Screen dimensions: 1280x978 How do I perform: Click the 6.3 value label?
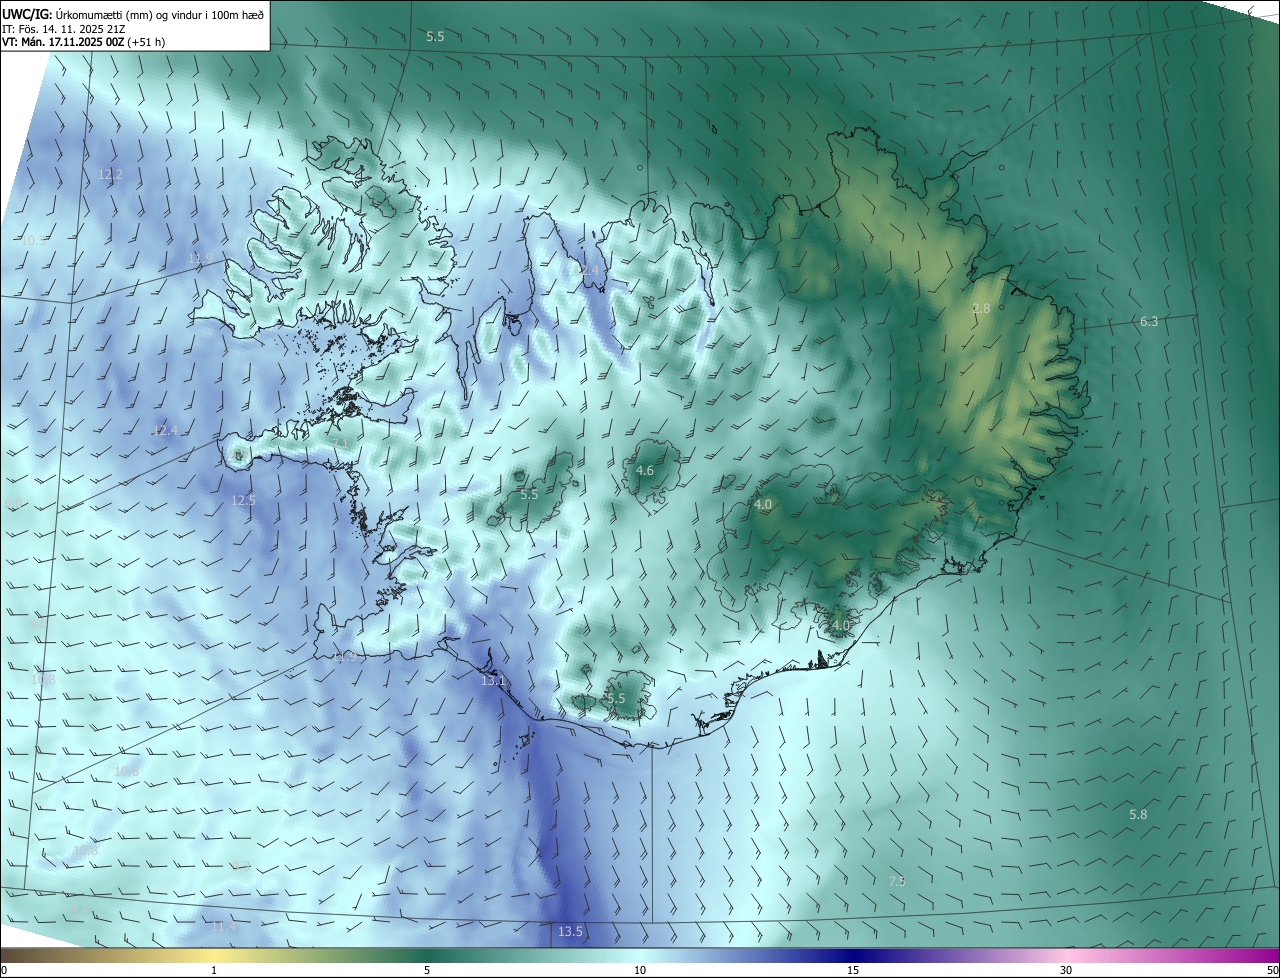click(x=1149, y=321)
